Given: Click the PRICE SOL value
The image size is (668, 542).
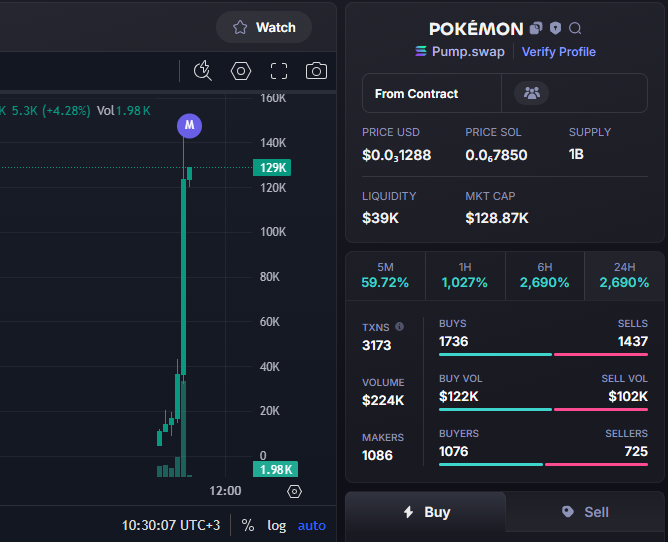Looking at the screenshot, I should [x=496, y=155].
